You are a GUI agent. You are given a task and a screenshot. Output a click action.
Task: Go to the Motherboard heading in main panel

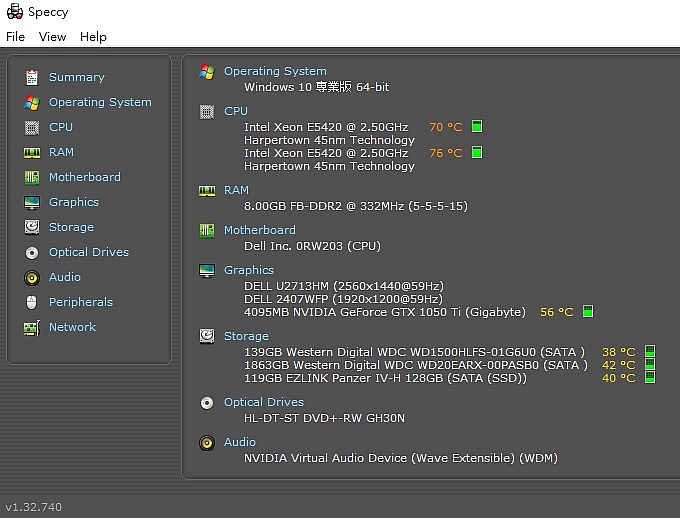tap(260, 230)
